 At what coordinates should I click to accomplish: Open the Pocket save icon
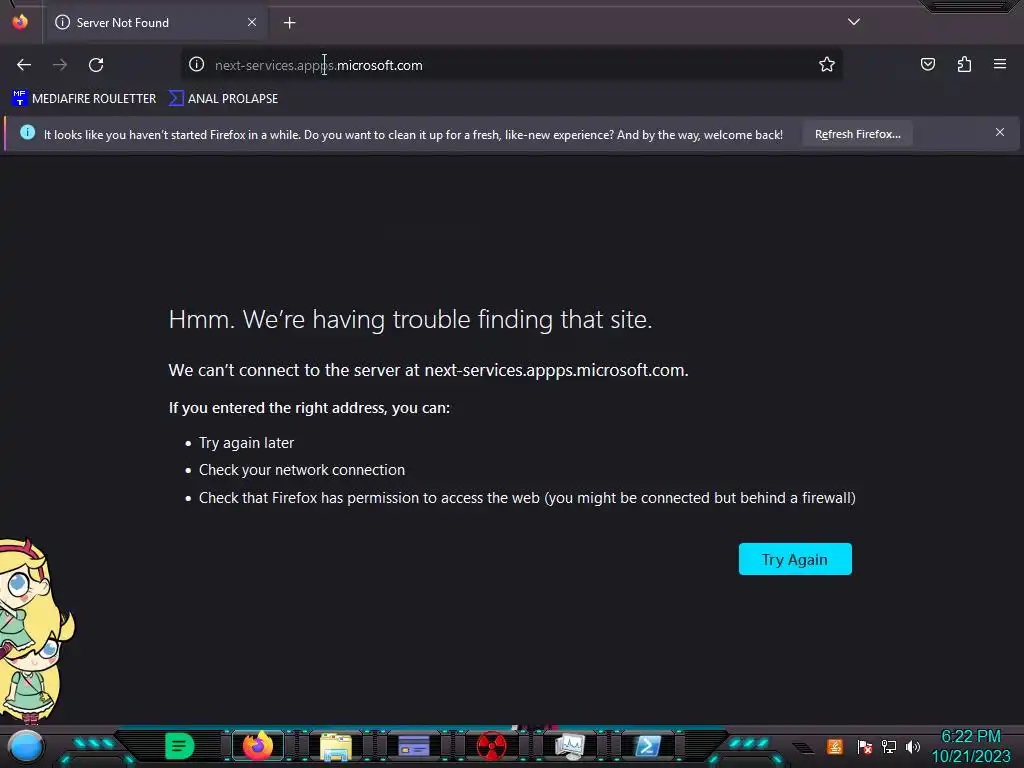click(927, 64)
